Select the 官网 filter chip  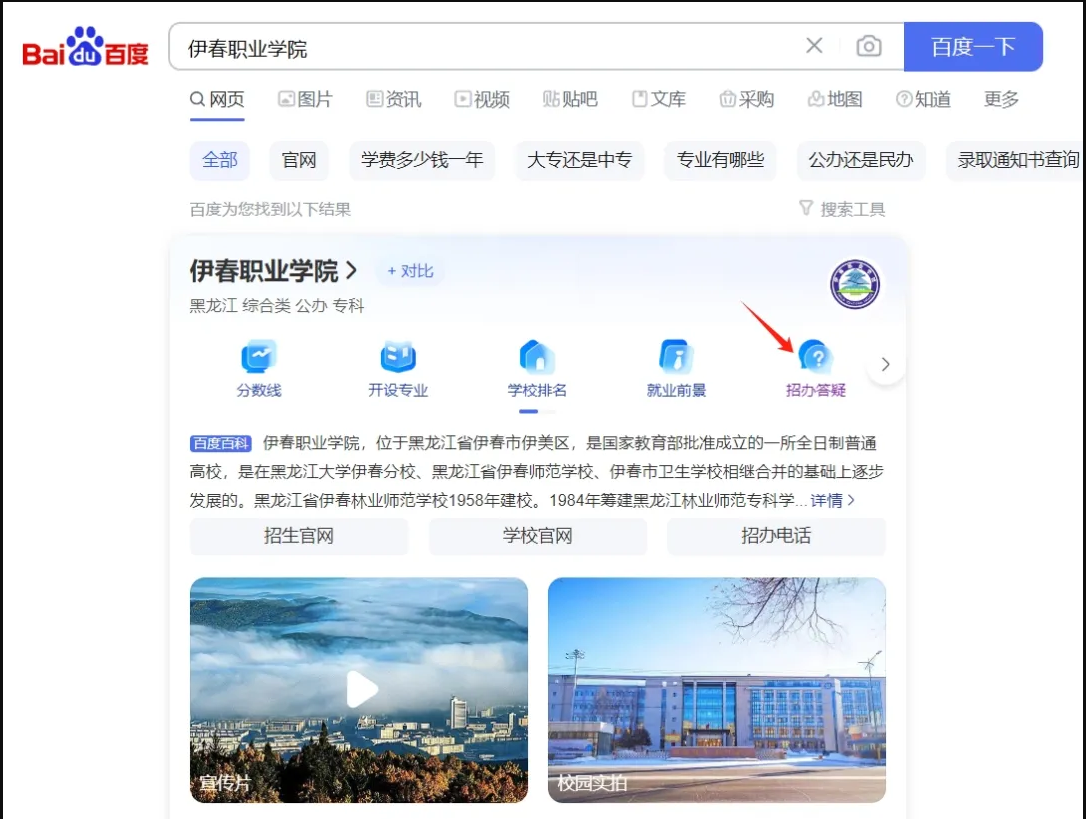299,160
